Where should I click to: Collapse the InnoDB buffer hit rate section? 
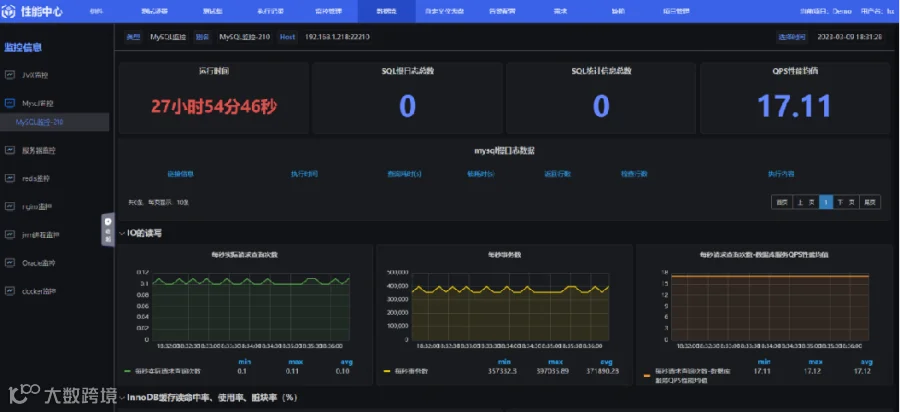coord(122,397)
